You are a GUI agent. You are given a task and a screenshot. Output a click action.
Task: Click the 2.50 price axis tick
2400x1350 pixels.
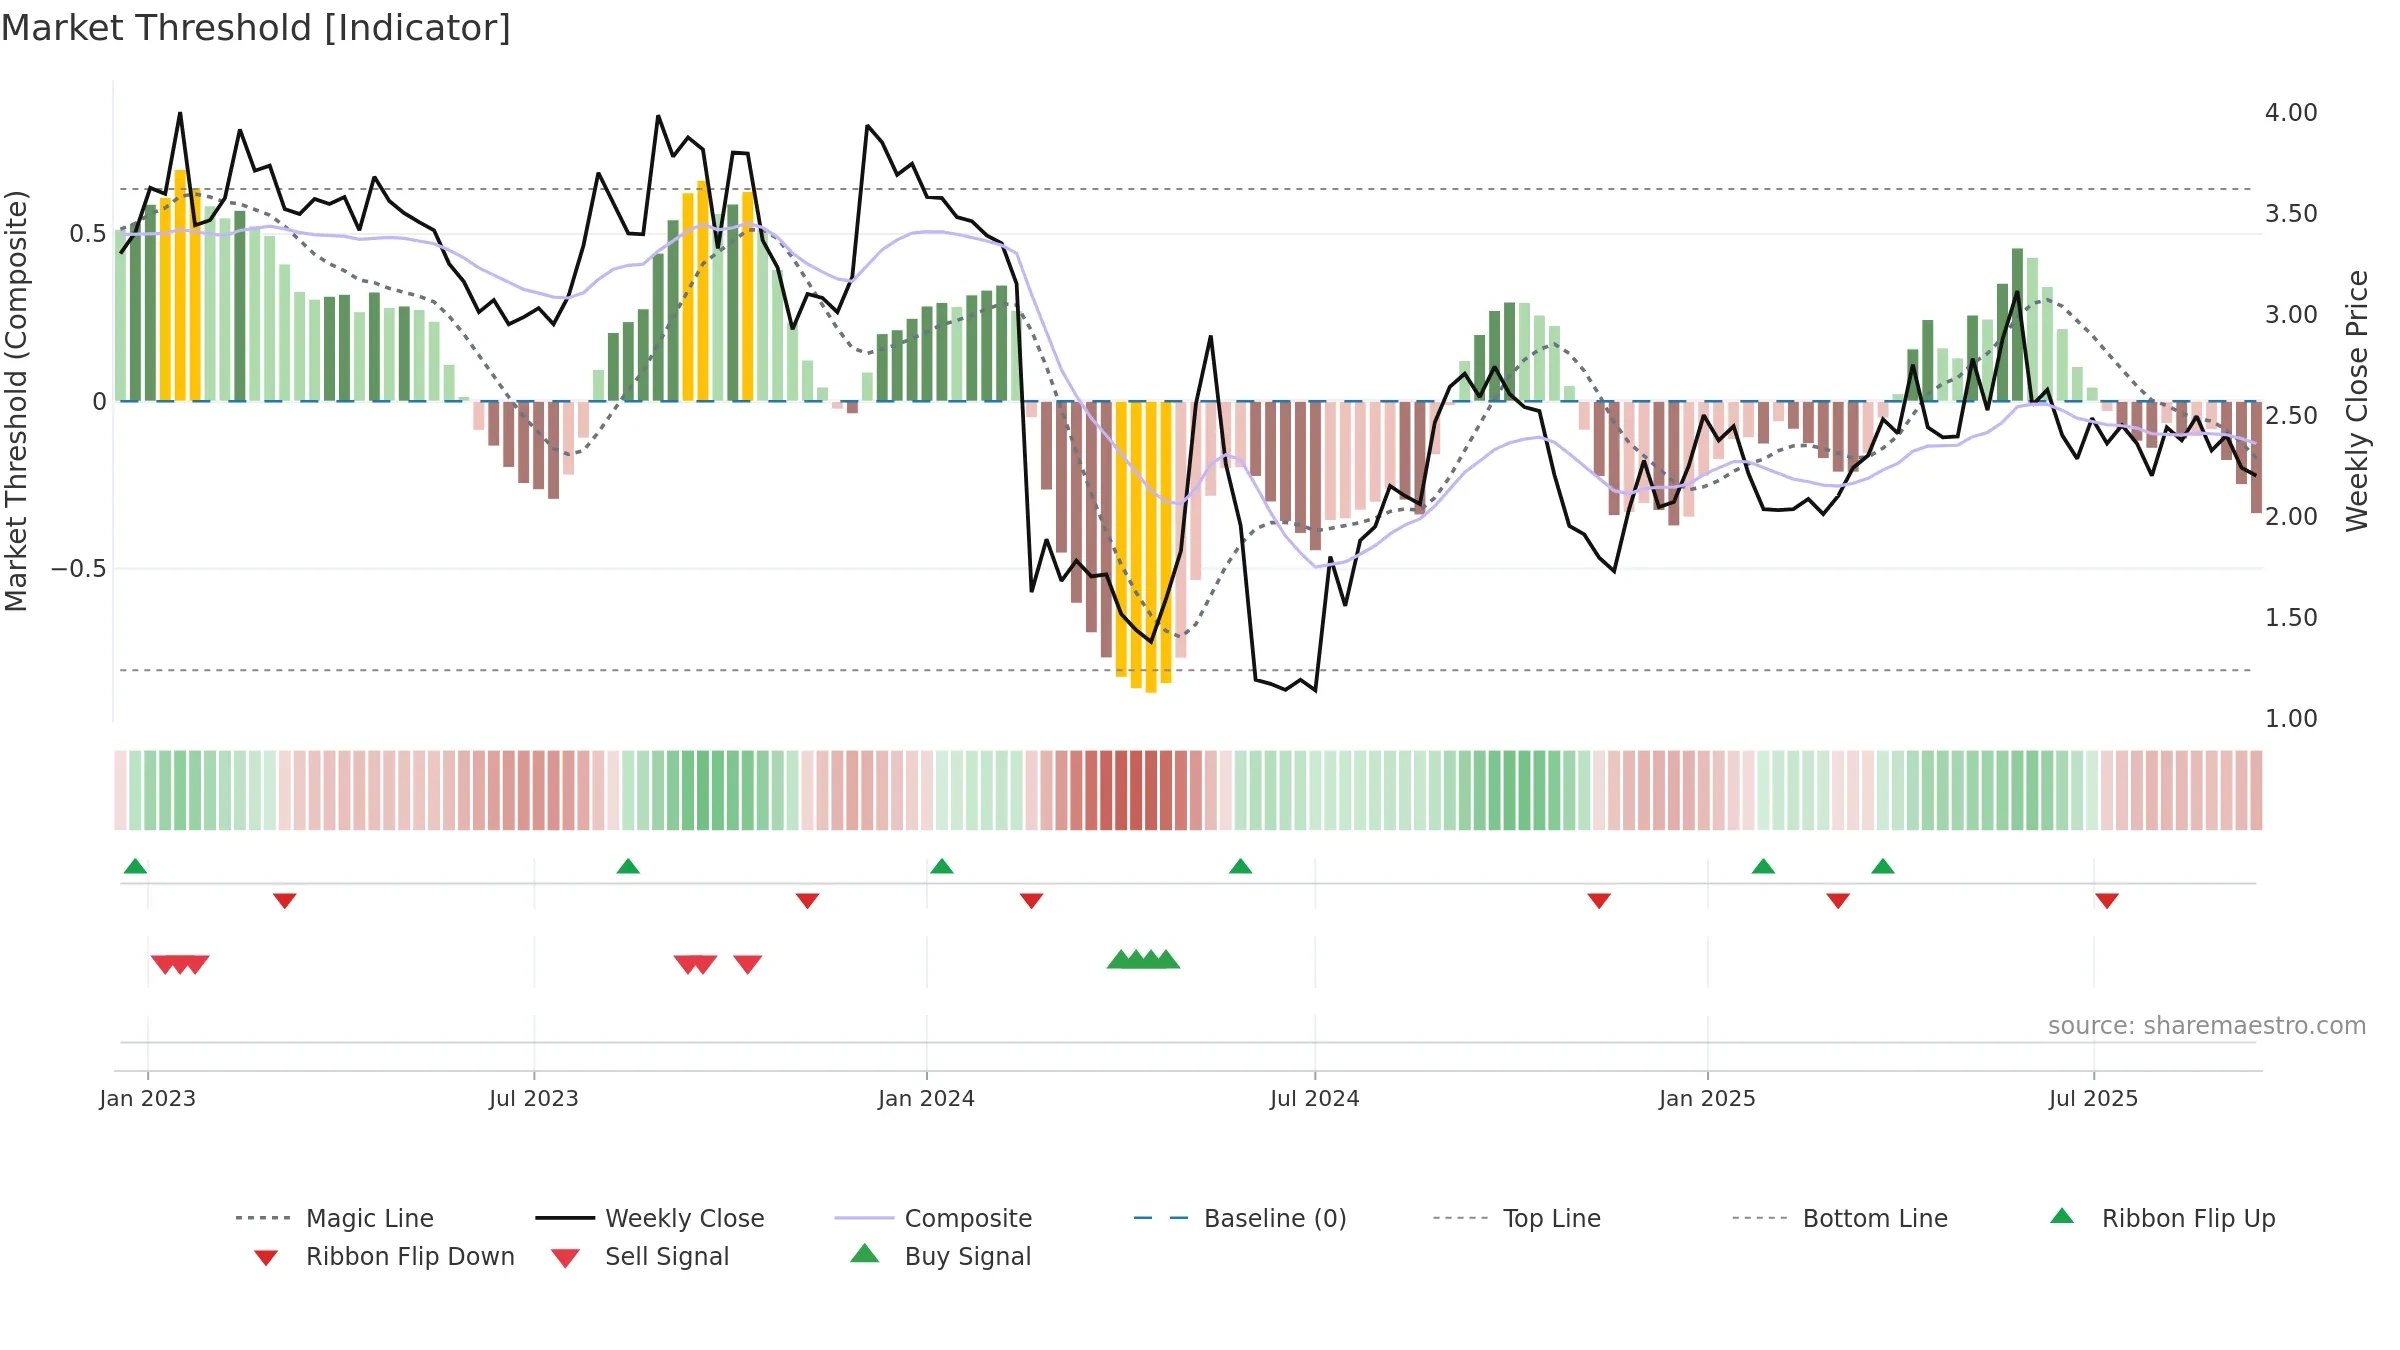click(2291, 415)
